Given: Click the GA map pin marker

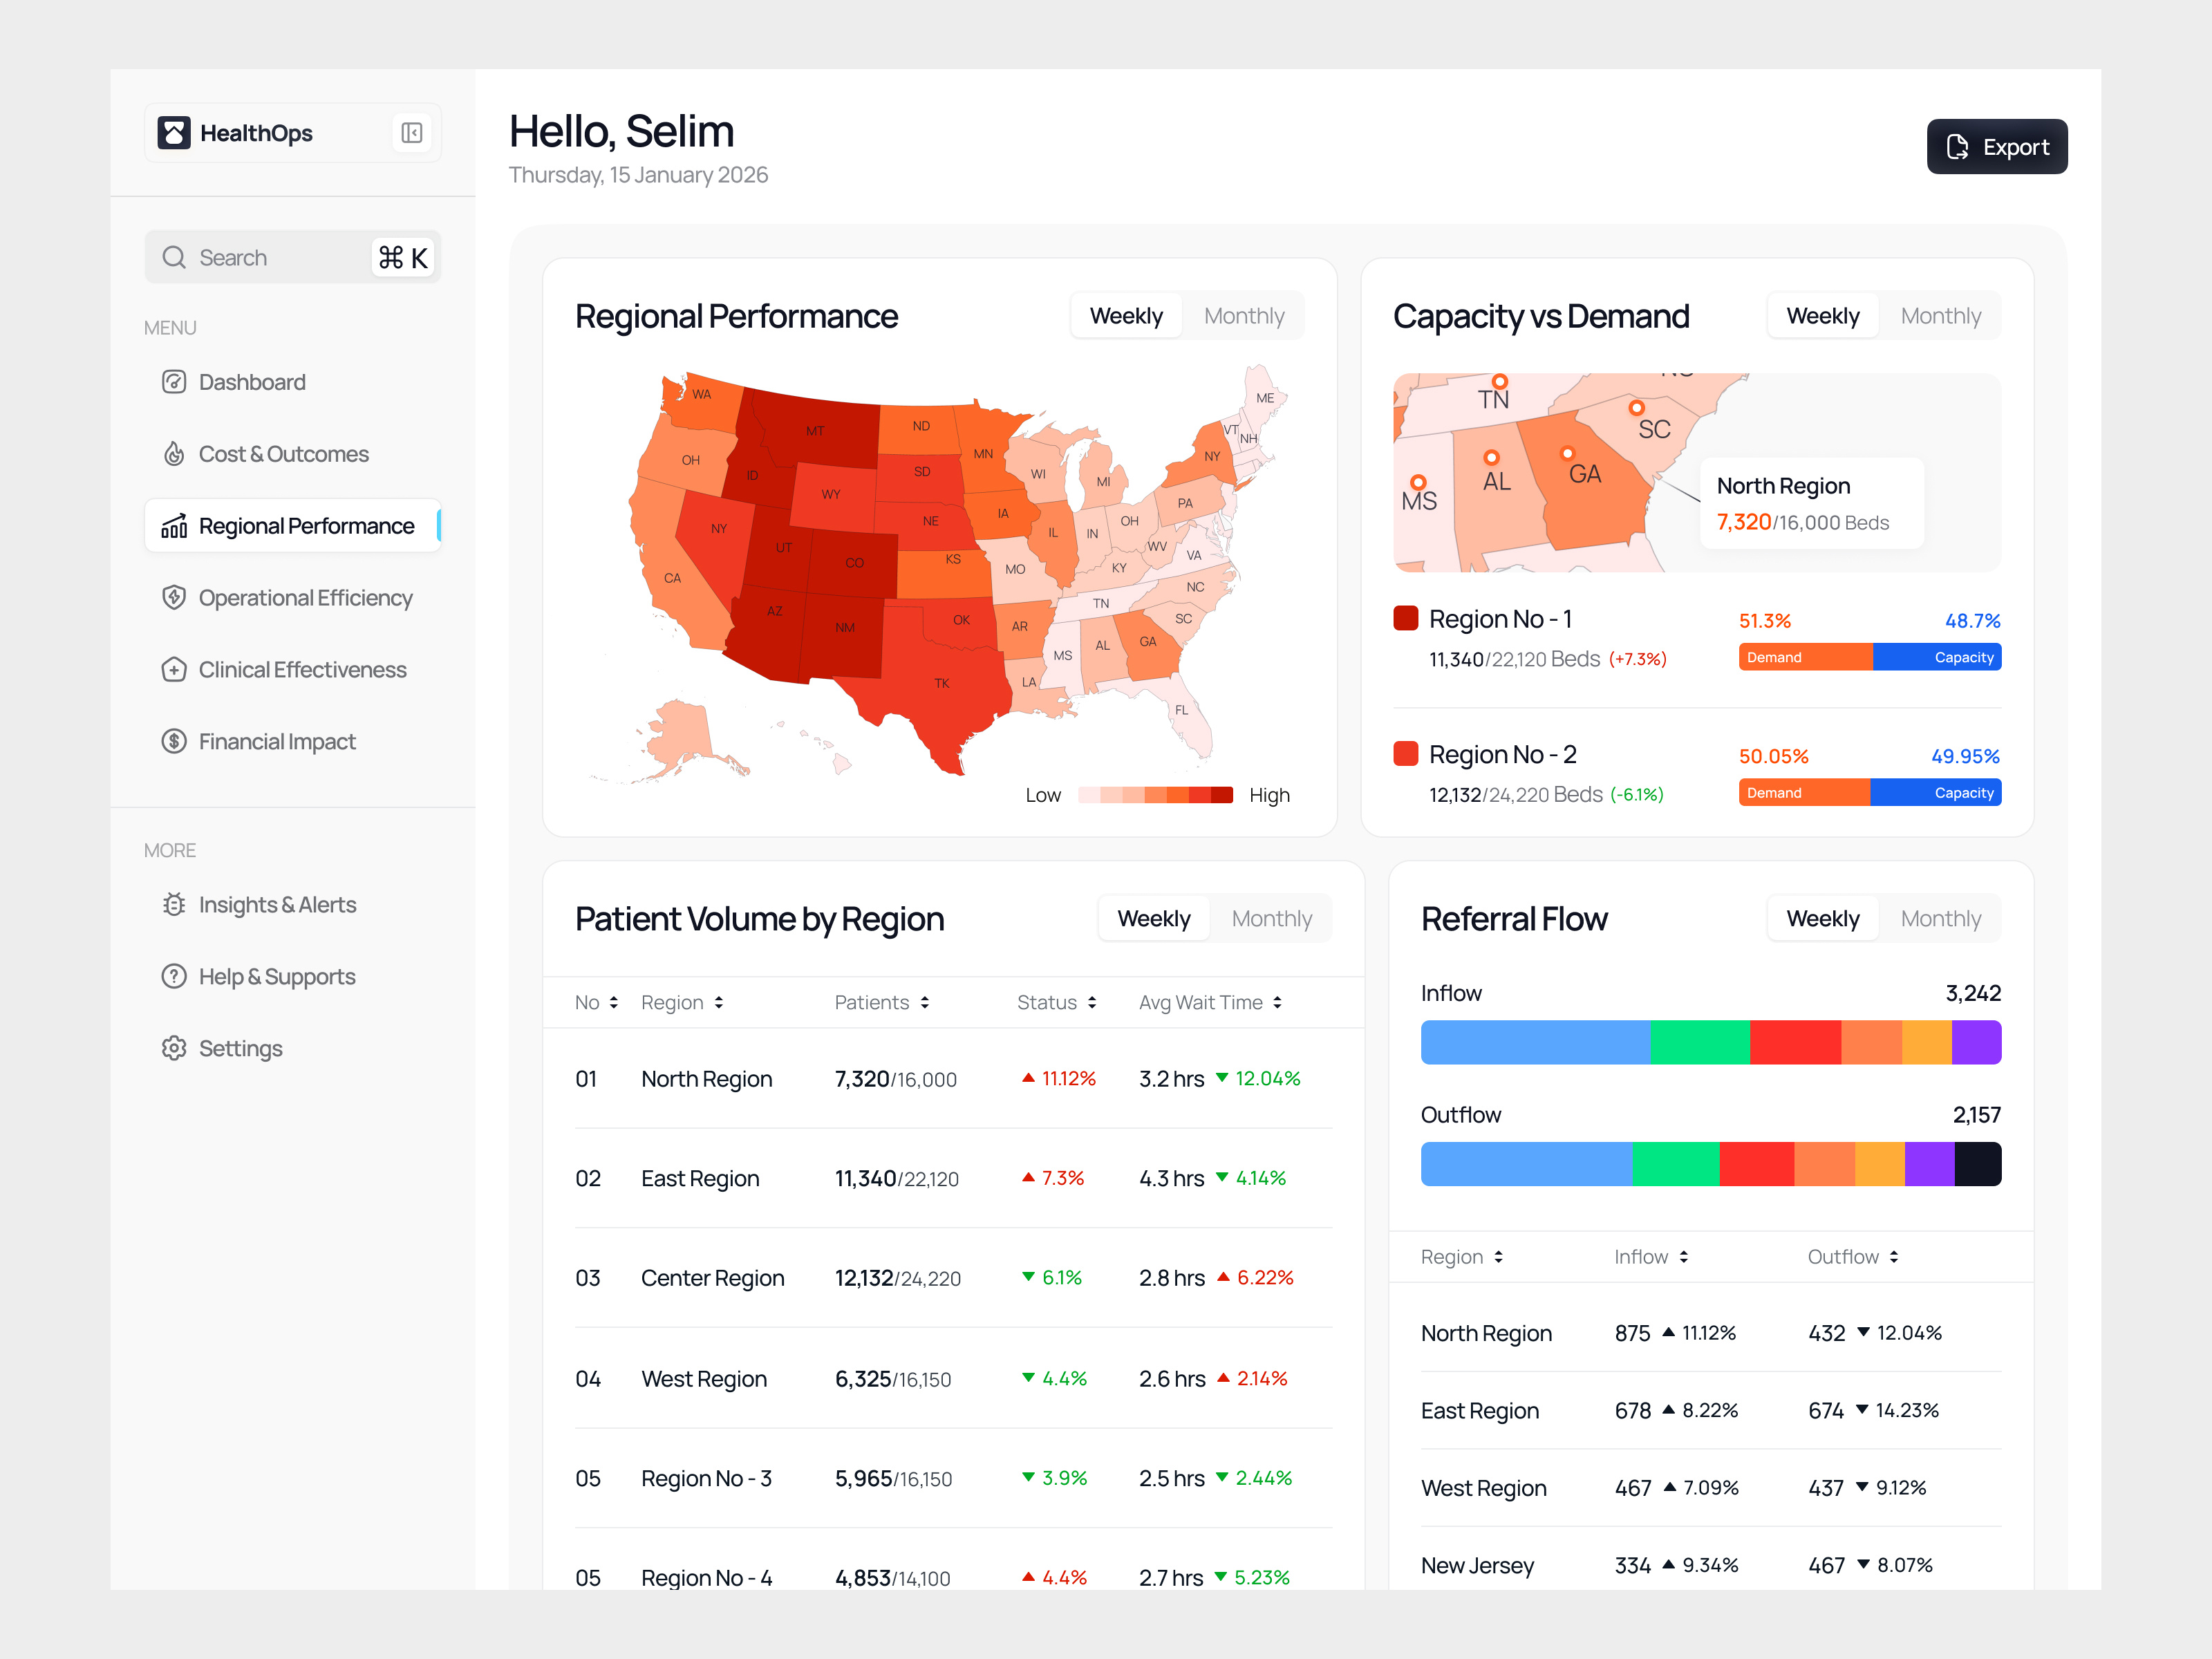Looking at the screenshot, I should tap(1567, 453).
